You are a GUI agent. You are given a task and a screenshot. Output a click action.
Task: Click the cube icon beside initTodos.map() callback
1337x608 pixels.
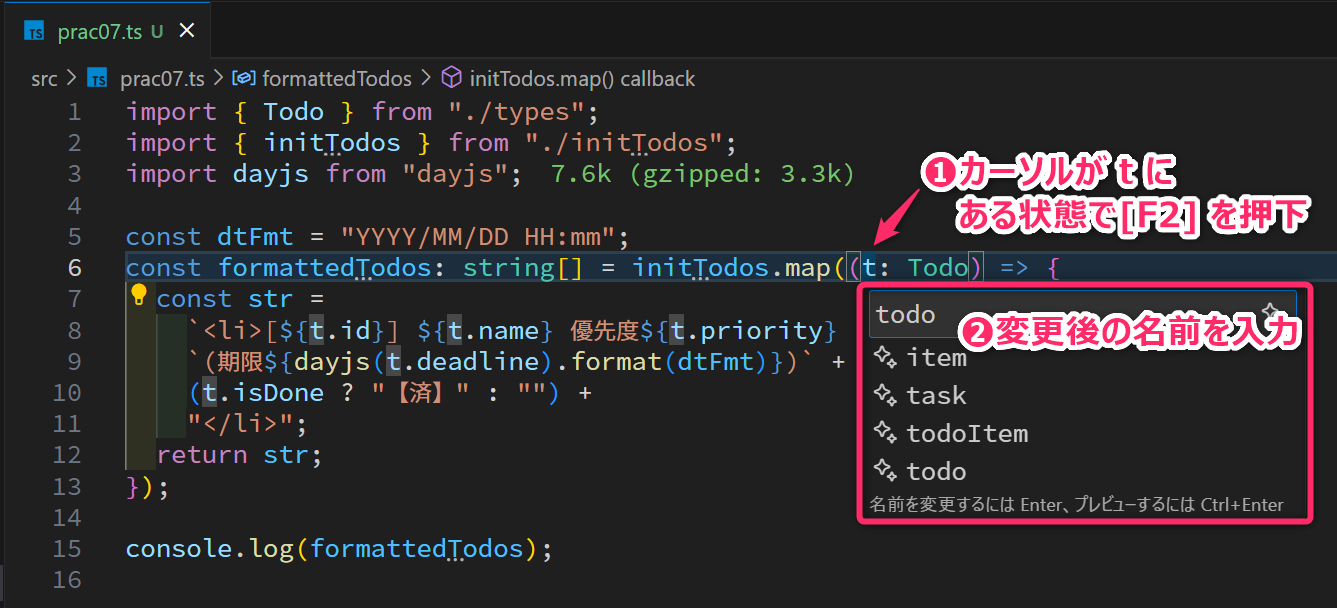tap(452, 78)
